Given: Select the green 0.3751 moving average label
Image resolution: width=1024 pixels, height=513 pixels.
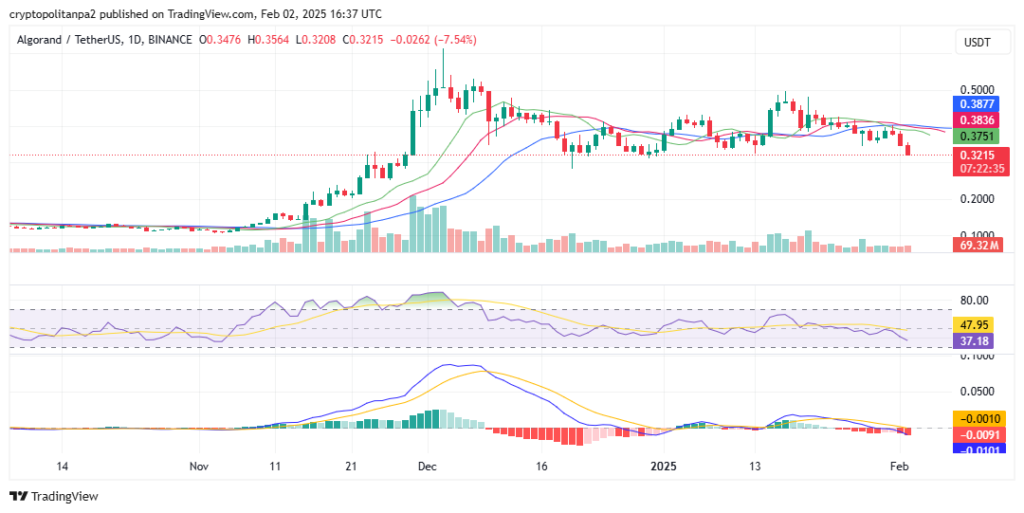Looking at the screenshot, I should tap(976, 136).
